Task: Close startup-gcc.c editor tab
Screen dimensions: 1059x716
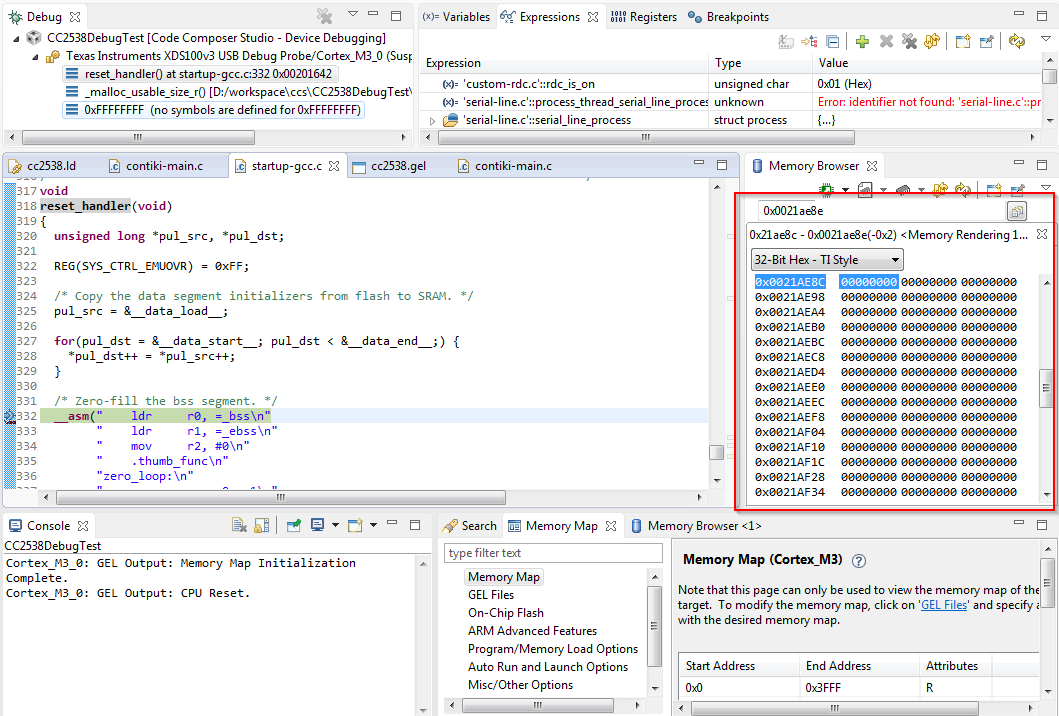Action: 334,165
